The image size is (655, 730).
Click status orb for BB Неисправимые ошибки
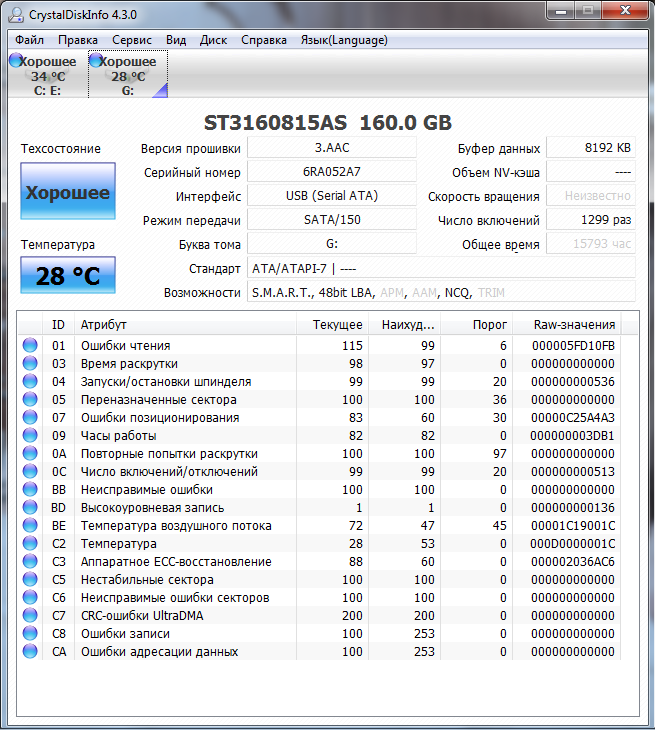click(x=30, y=489)
